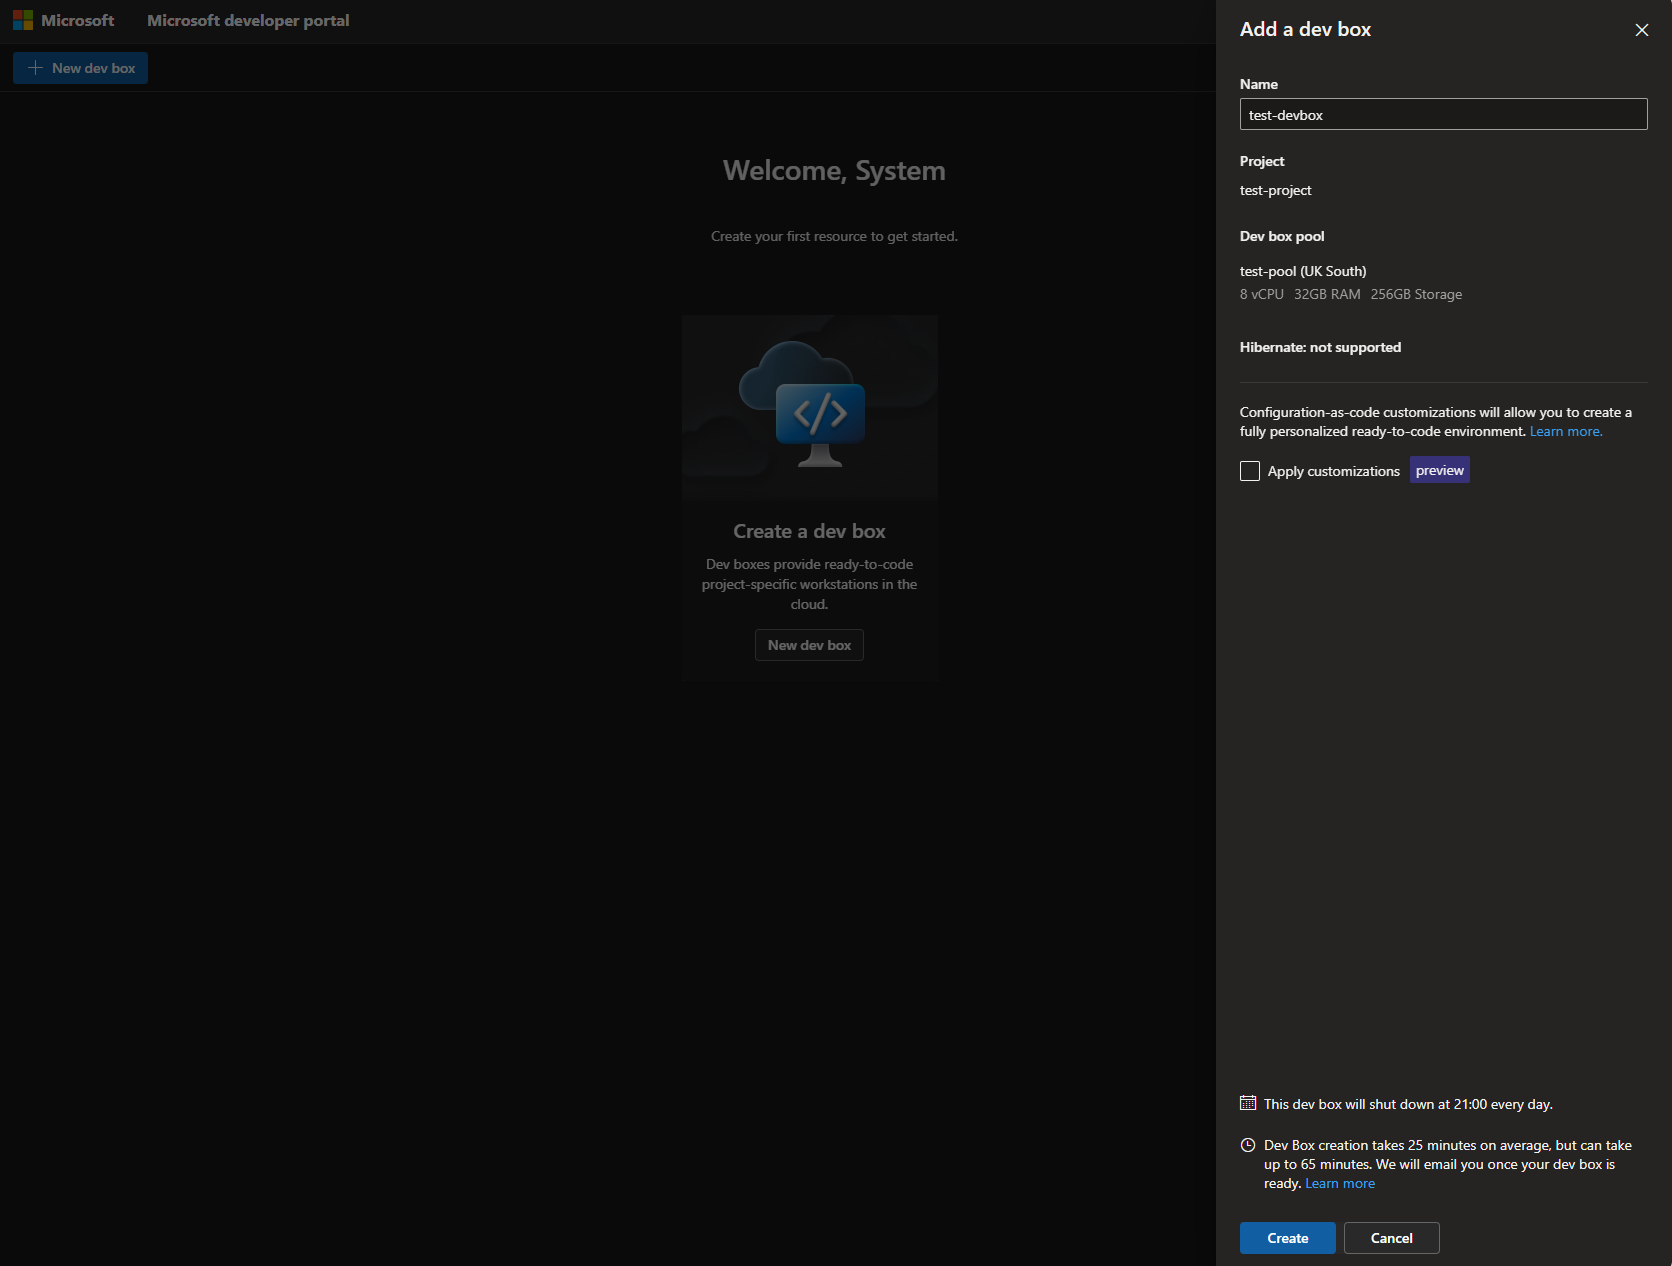The width and height of the screenshot is (1672, 1266).
Task: Click the Name input containing test-devbox
Action: (x=1443, y=114)
